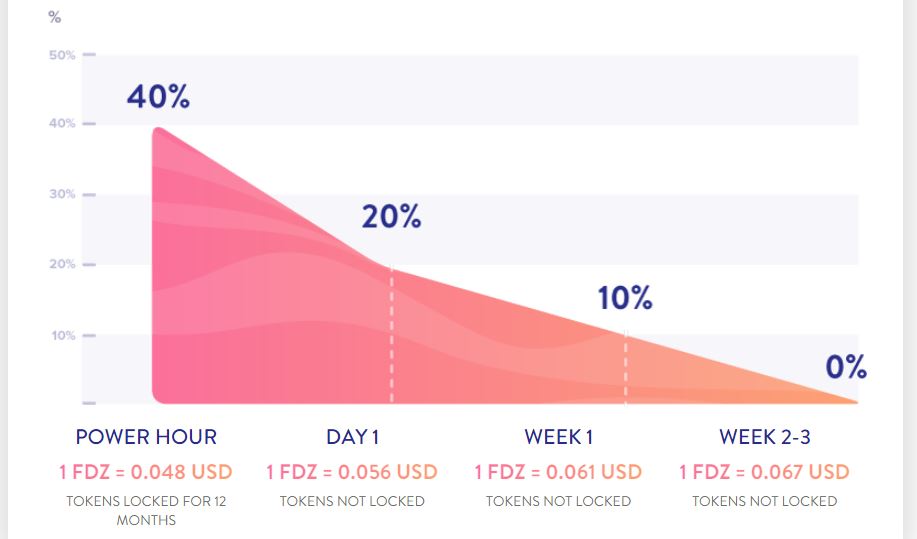The image size is (917, 539).
Task: Select the DAY 1 stage heading
Action: 353,437
